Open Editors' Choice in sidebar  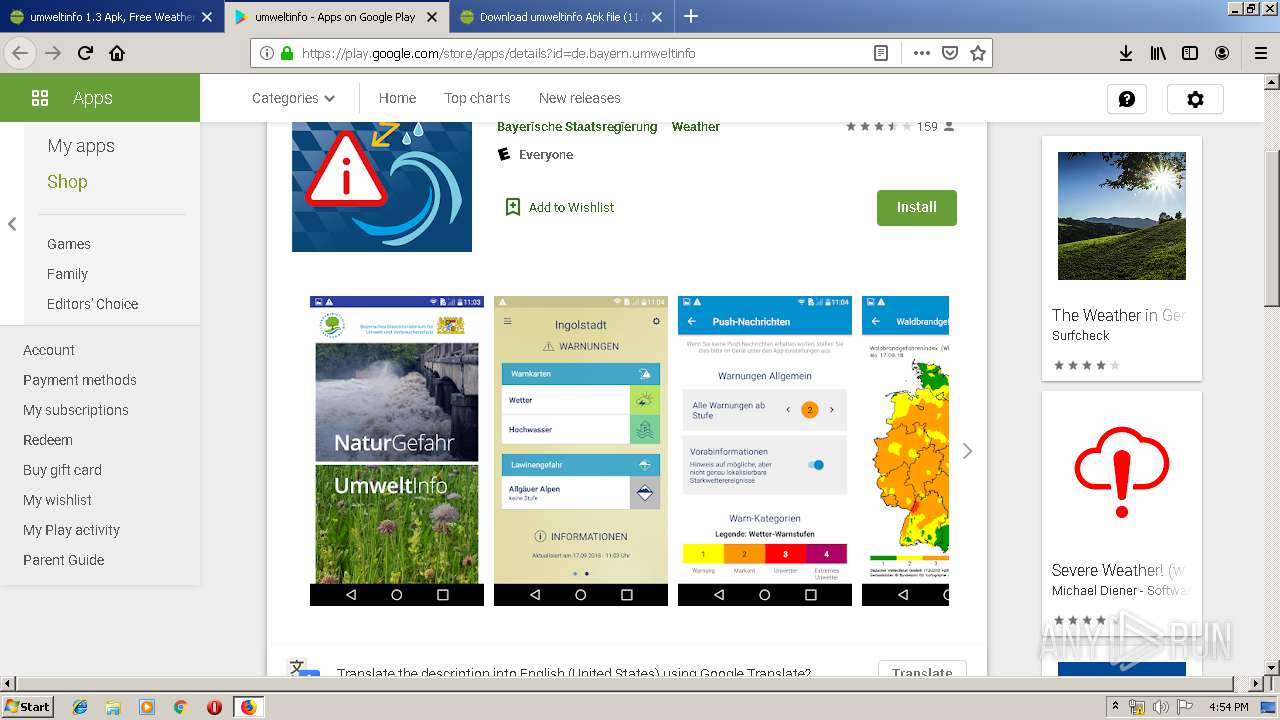pyautogui.click(x=93, y=304)
